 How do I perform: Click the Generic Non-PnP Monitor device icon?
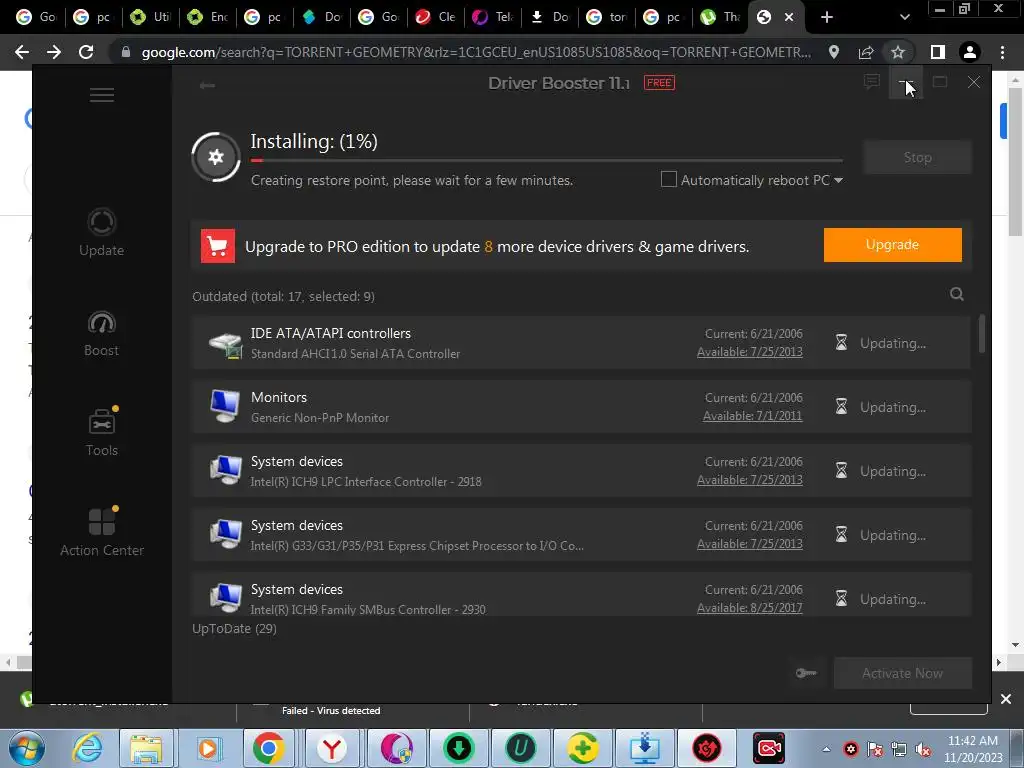pyautogui.click(x=225, y=406)
